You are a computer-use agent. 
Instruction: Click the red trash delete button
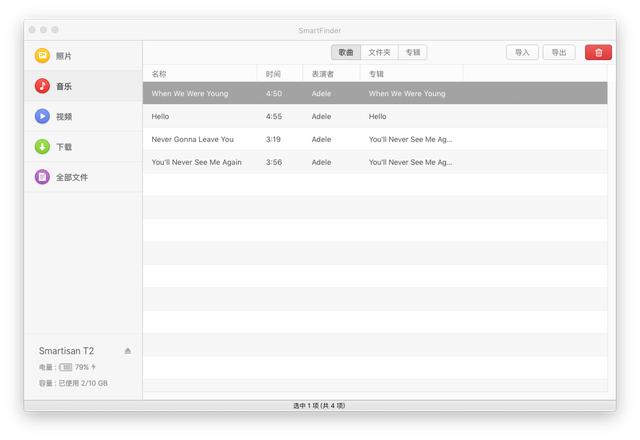click(x=598, y=52)
